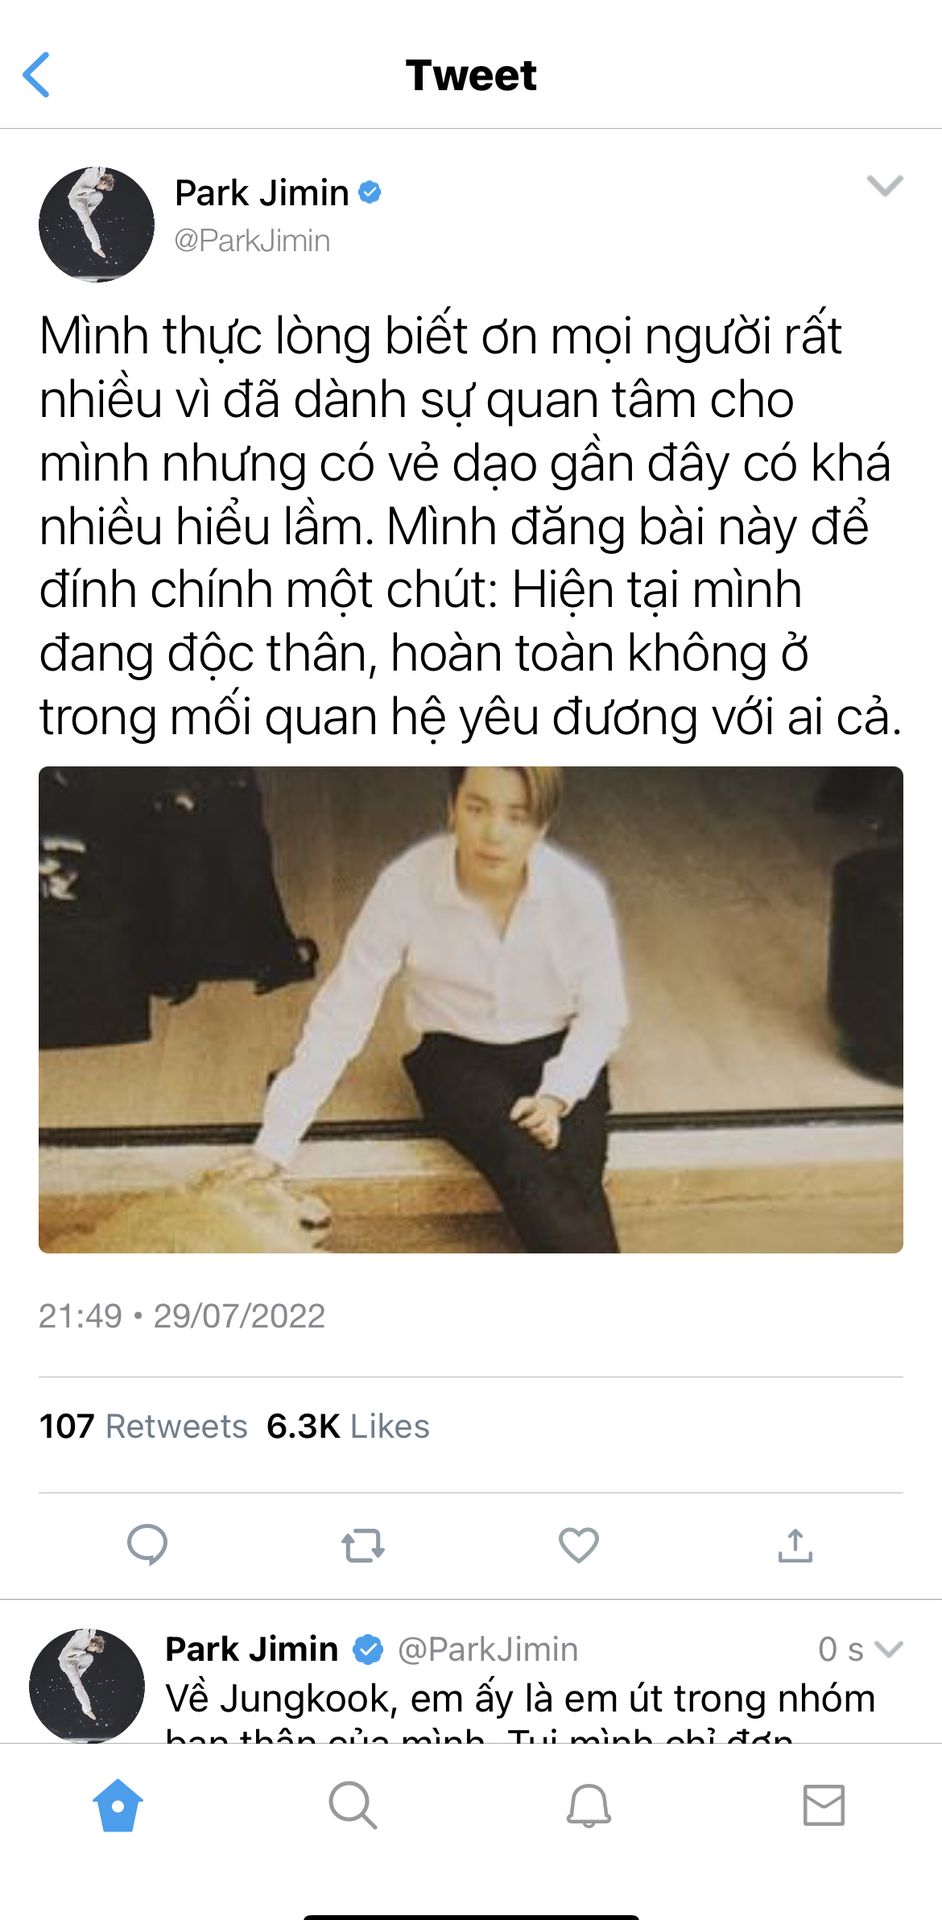Viewport: 942px width, 1920px height.
Task: Like the tweet with heart icon
Action: (x=579, y=1545)
